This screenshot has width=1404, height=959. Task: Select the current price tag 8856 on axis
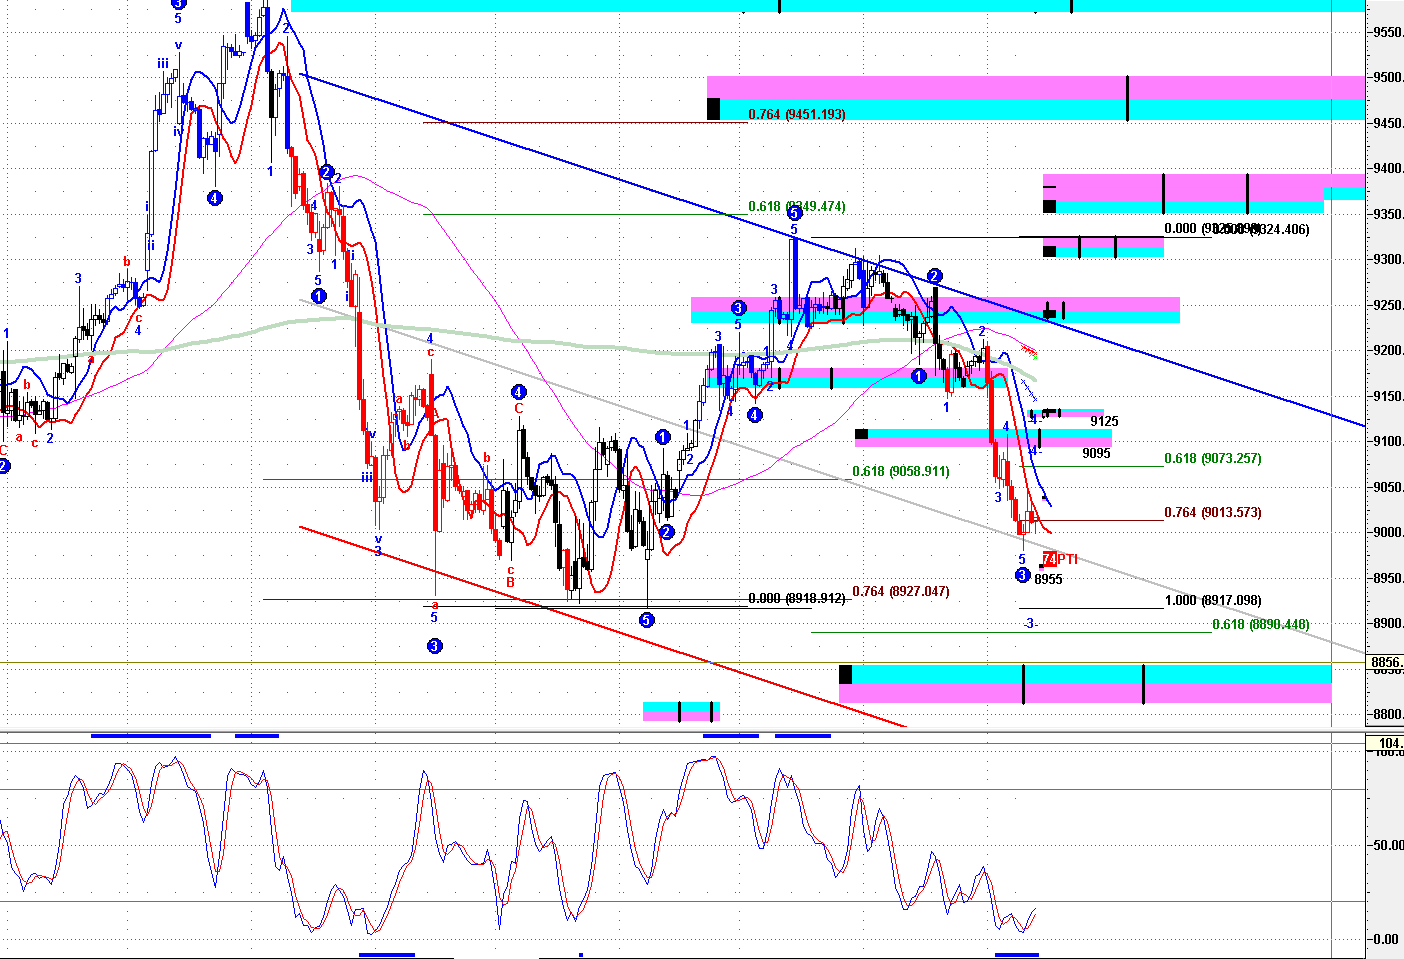[1386, 662]
